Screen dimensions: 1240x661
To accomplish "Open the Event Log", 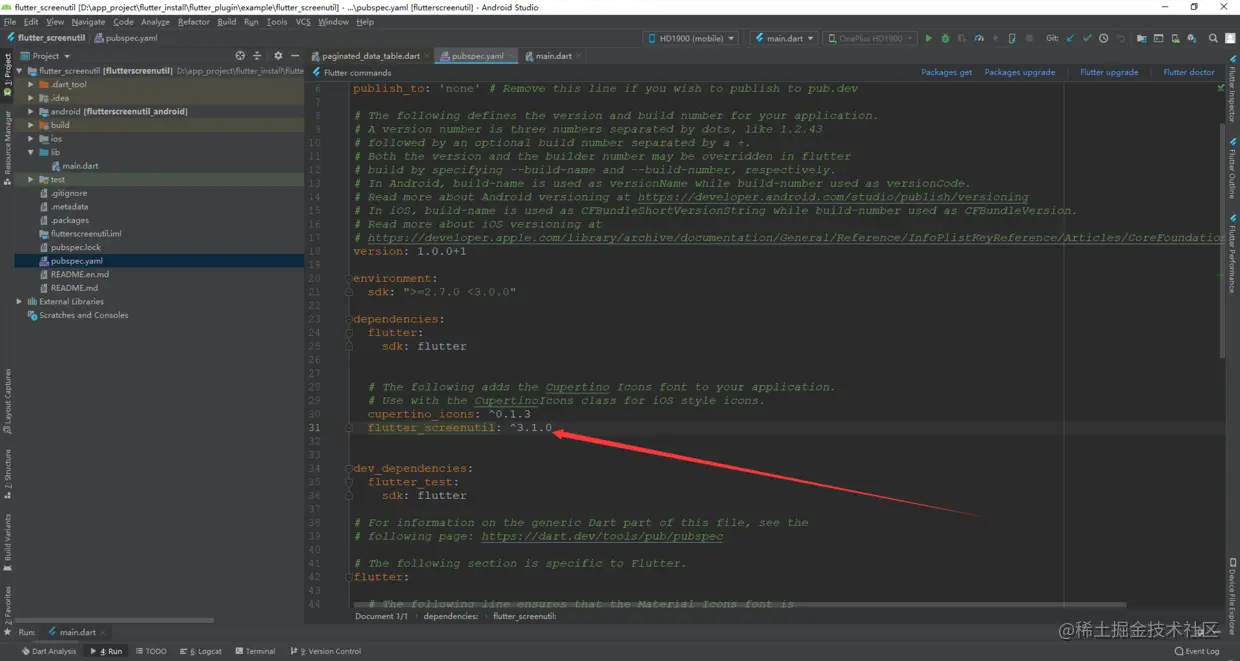I will [1197, 651].
